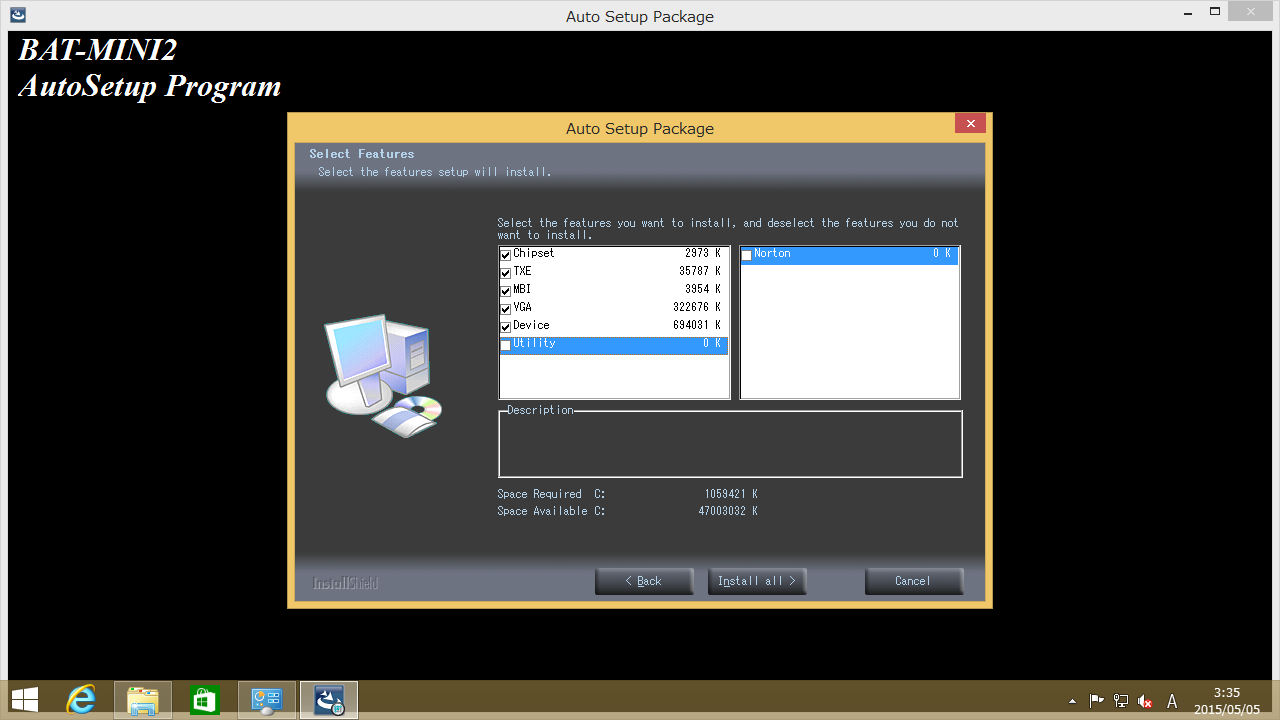Open Internet Explorer from the taskbar
This screenshot has height=720, width=1280.
tap(81, 700)
